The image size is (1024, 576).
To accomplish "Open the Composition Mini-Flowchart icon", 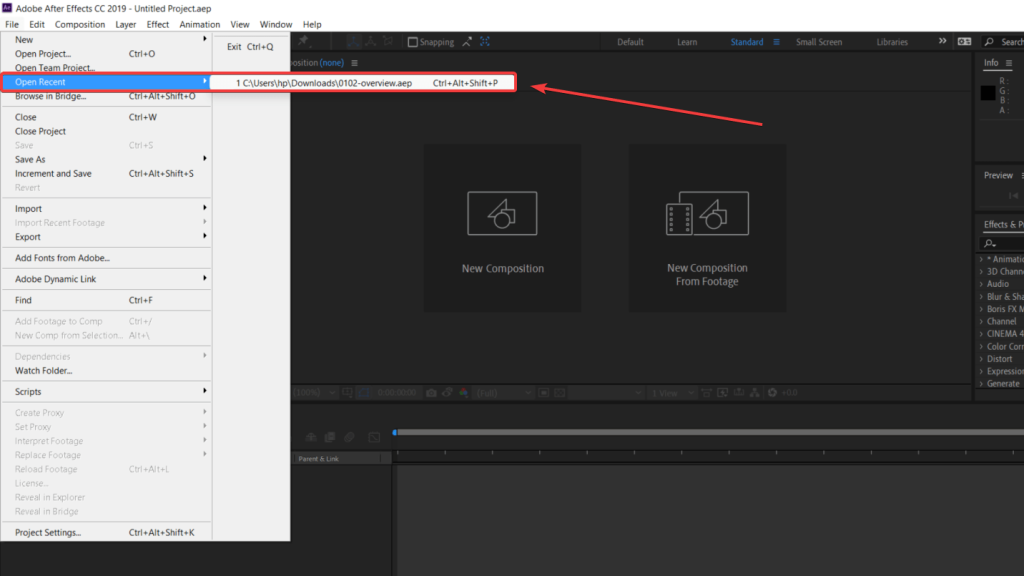I will tap(756, 392).
